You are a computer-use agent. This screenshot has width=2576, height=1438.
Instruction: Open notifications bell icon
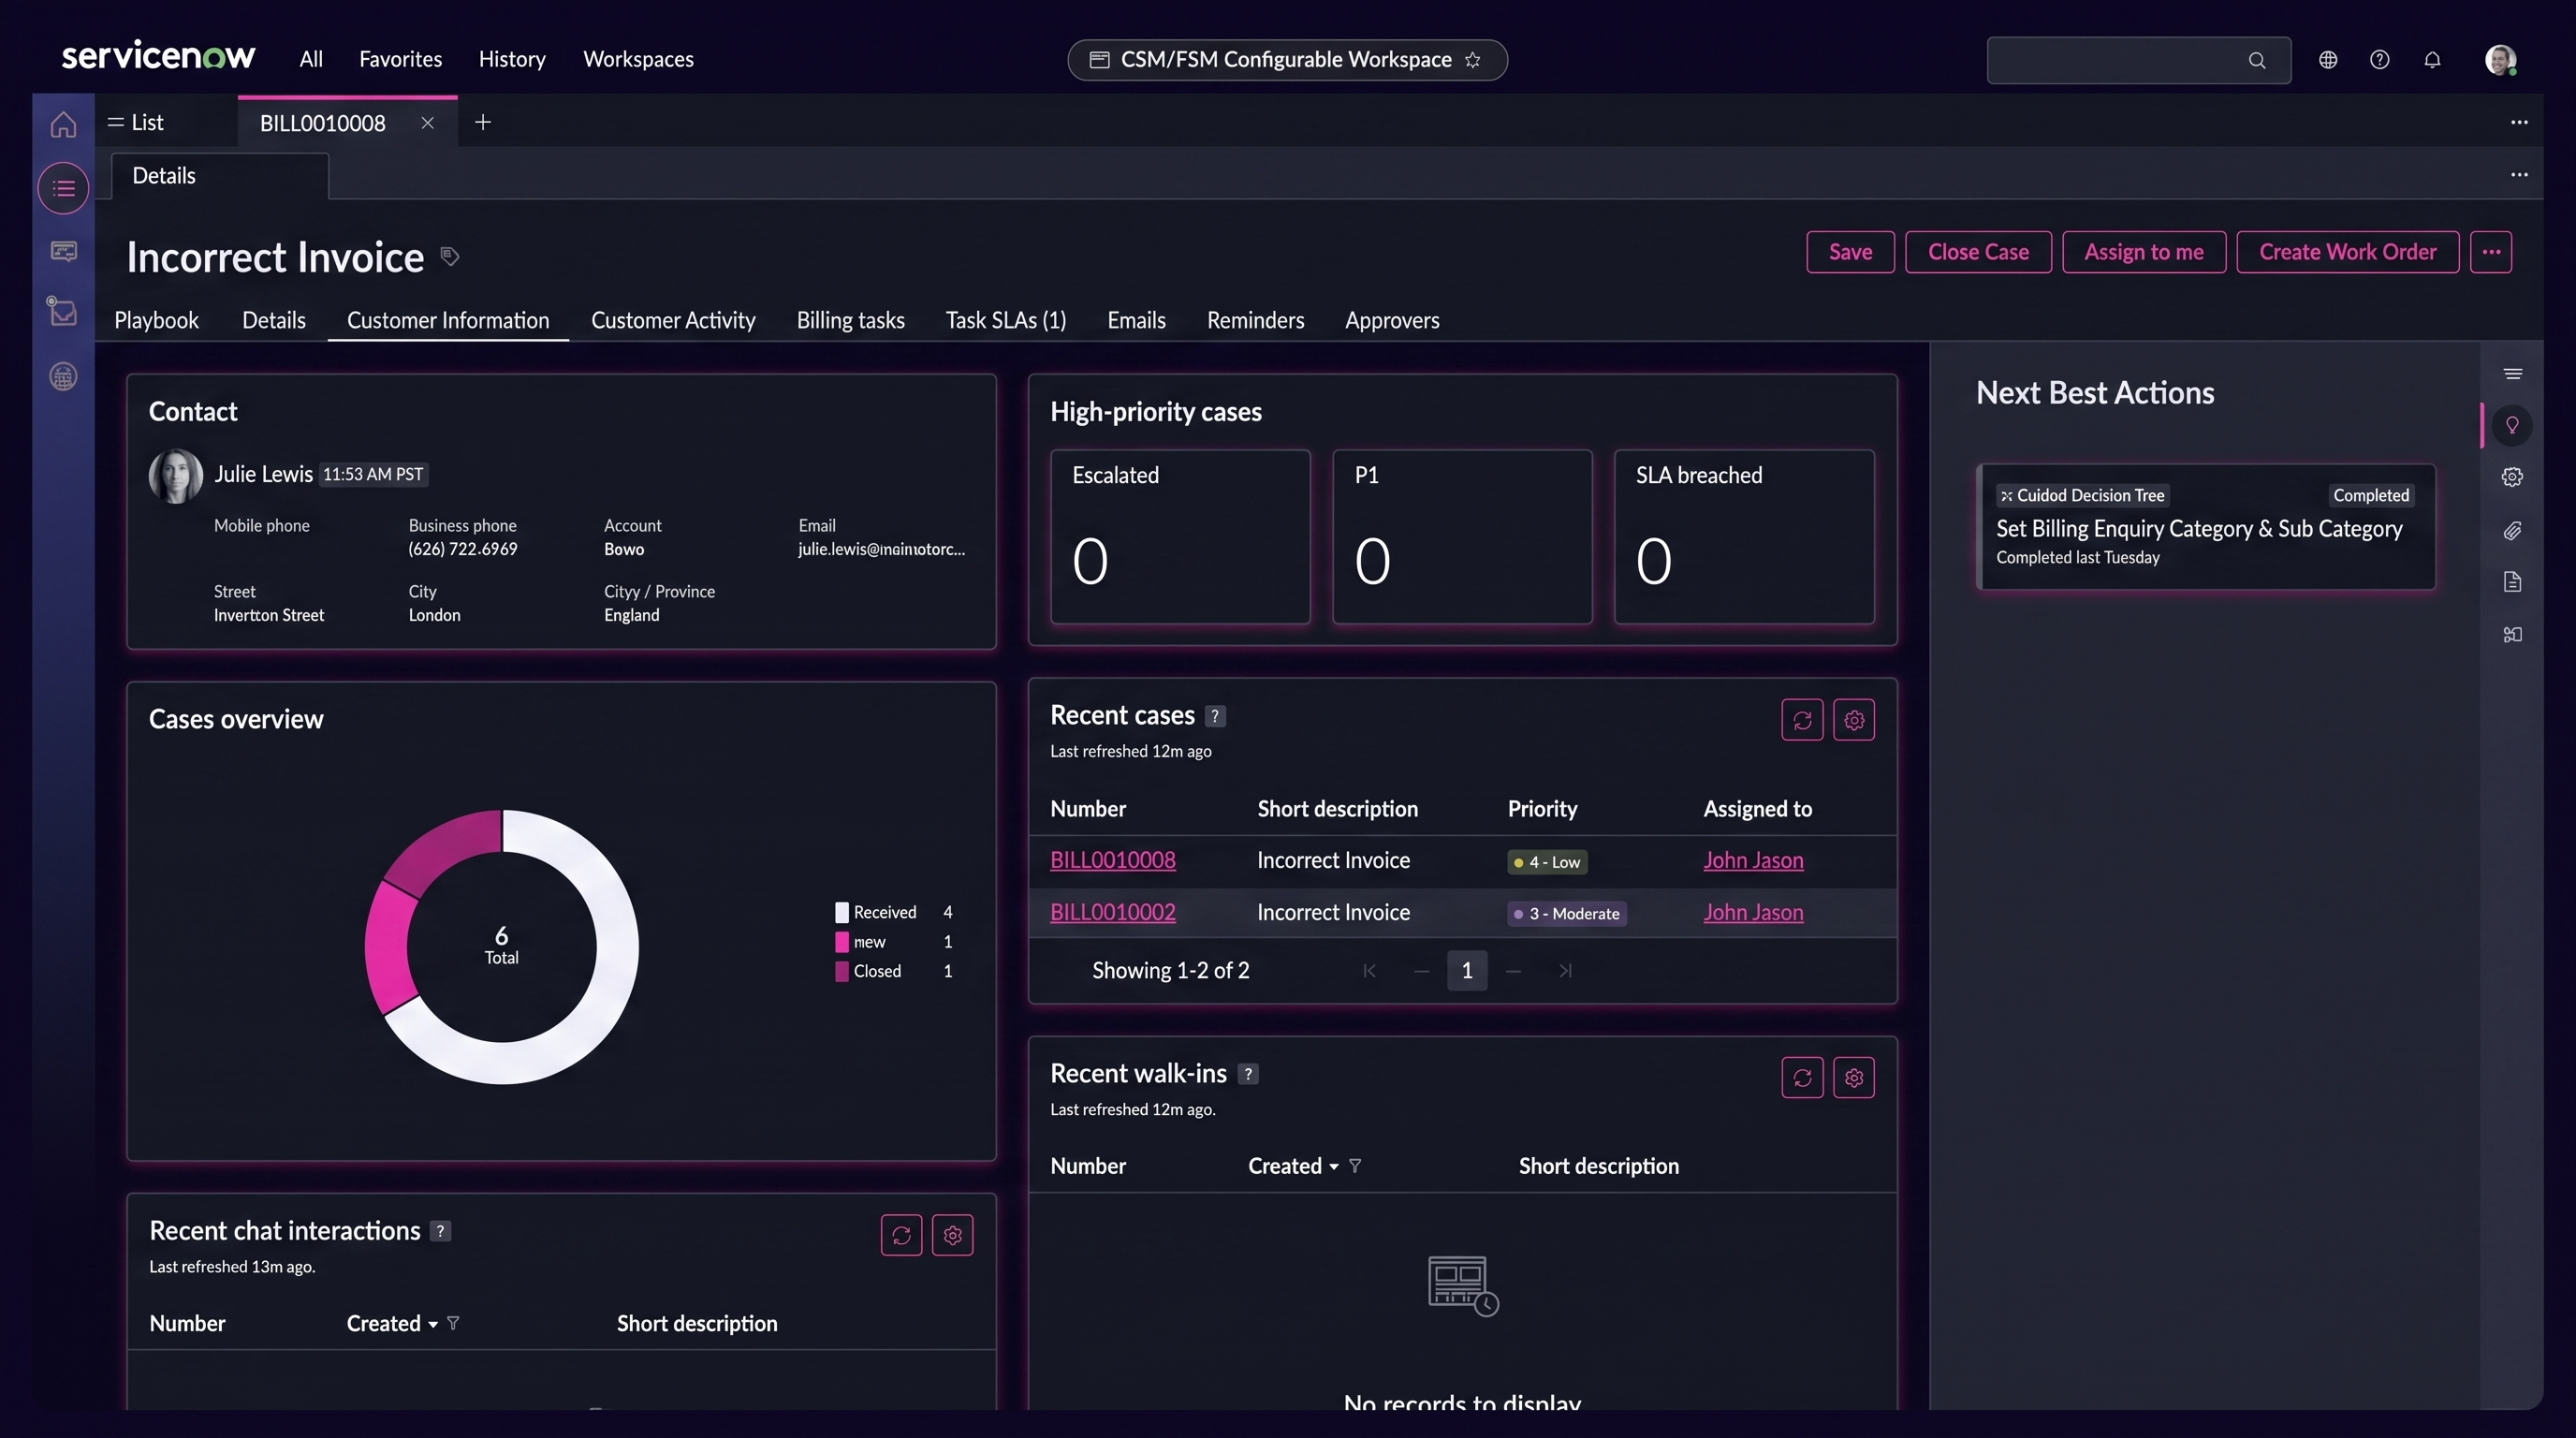click(2433, 60)
